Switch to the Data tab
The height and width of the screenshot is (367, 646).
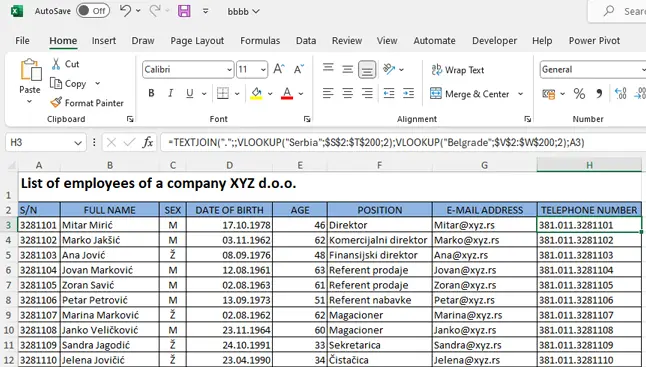(x=306, y=40)
